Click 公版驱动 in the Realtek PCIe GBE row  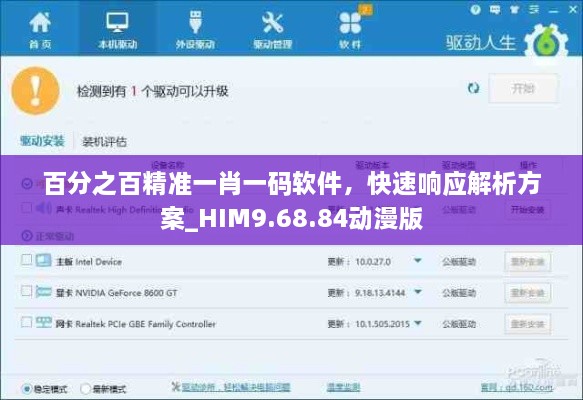tap(459, 324)
